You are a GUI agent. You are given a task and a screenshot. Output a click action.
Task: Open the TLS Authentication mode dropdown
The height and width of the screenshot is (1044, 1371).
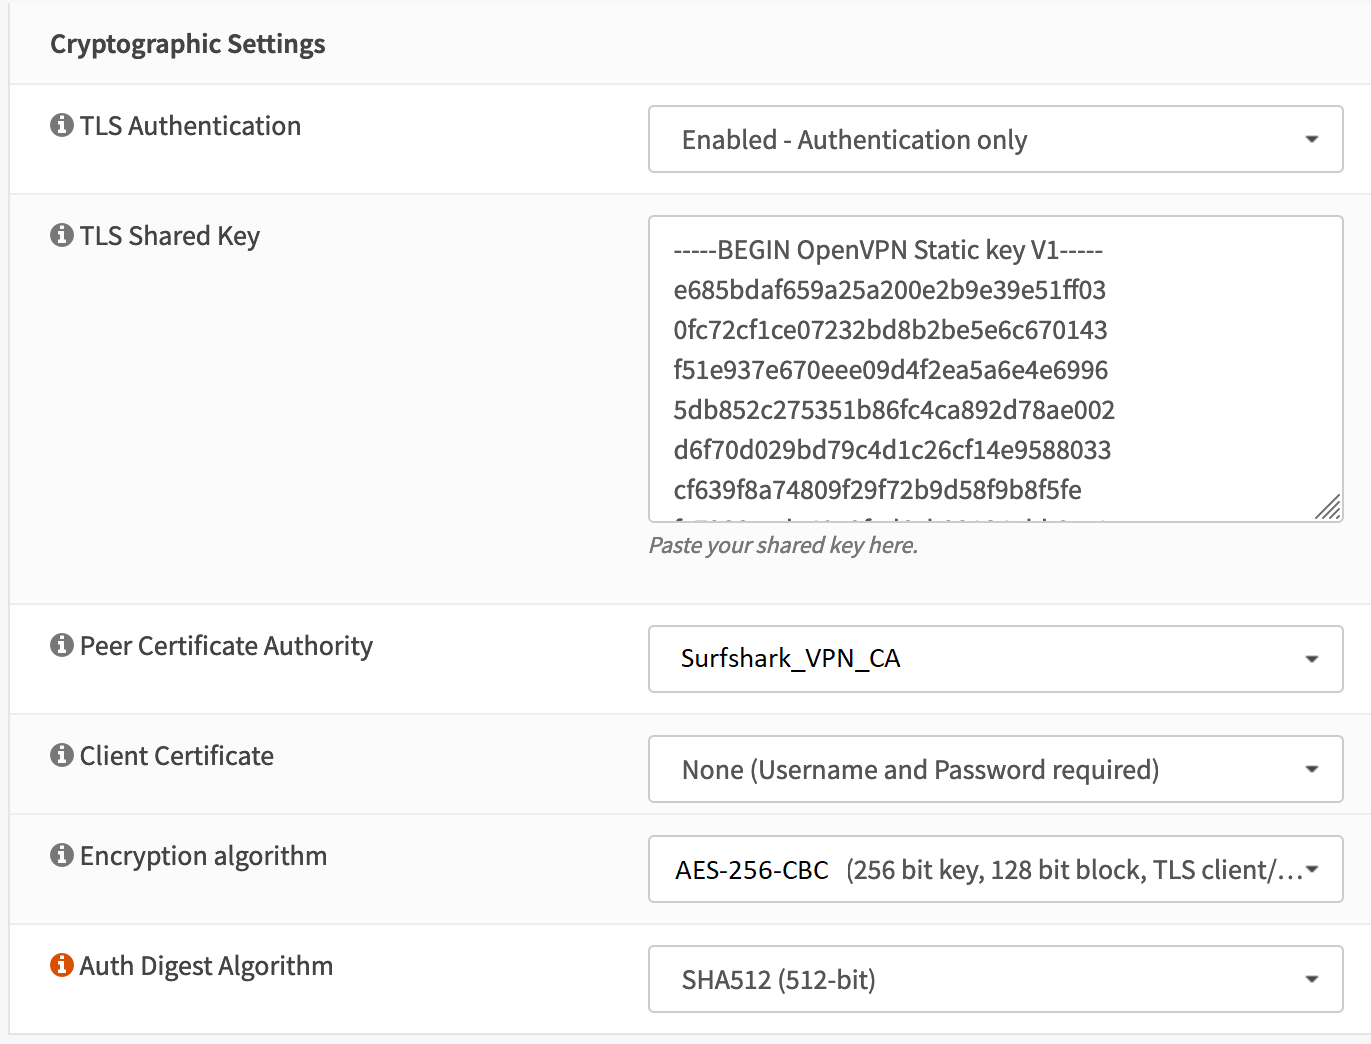[995, 140]
